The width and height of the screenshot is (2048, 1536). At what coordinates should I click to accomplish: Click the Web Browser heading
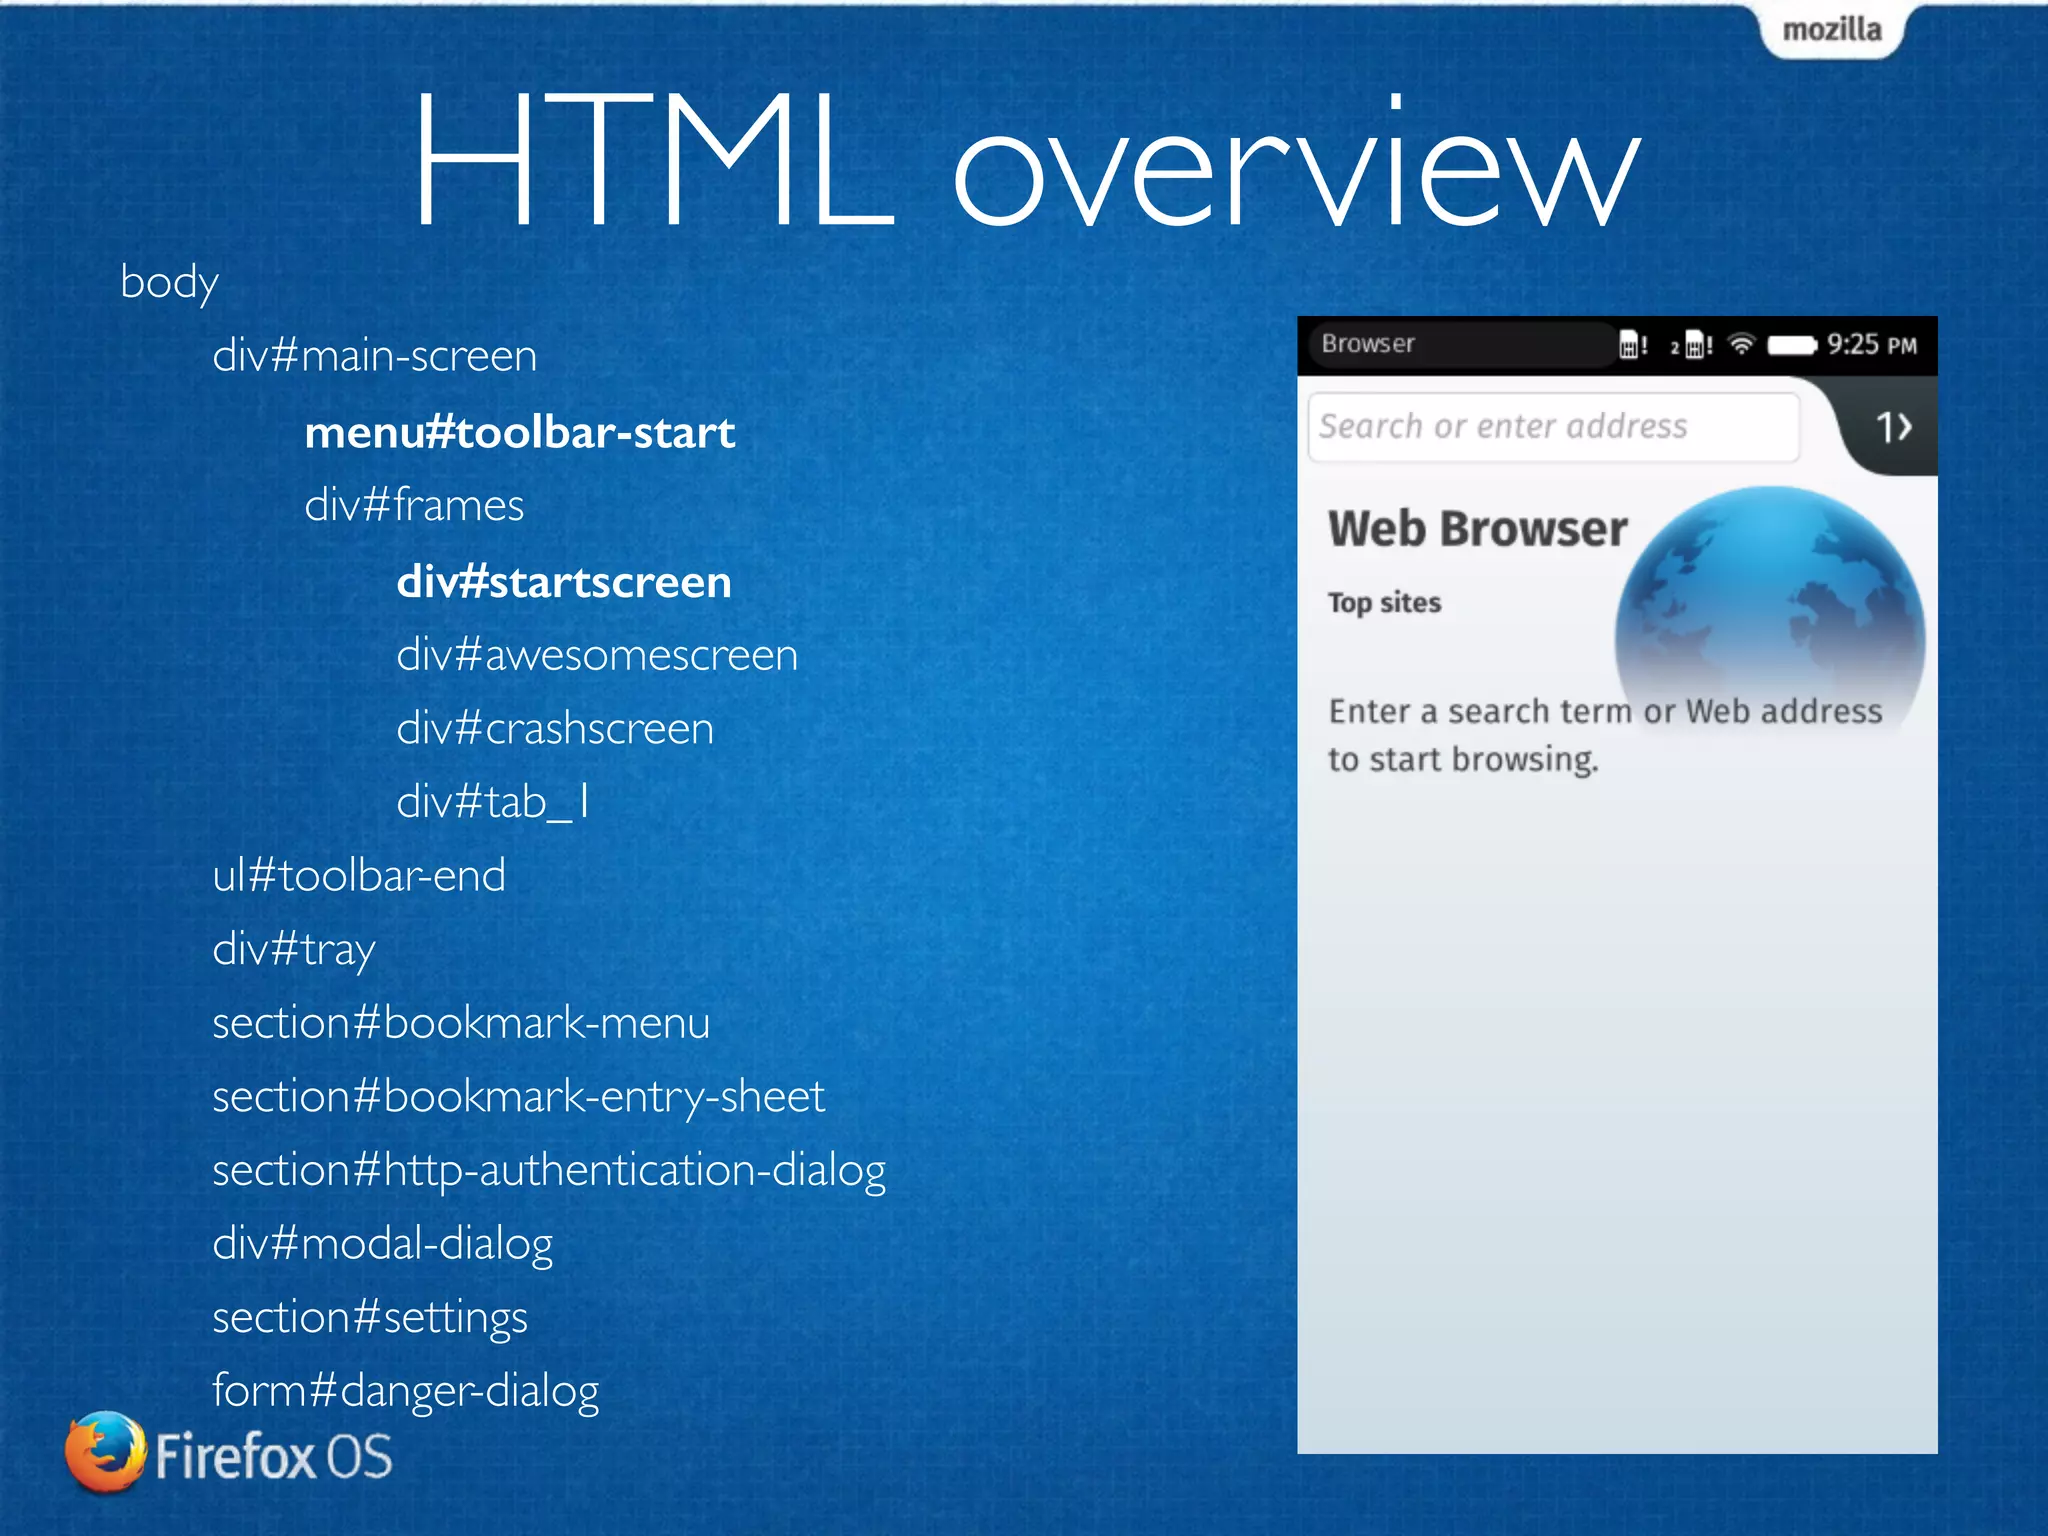[x=1477, y=528]
